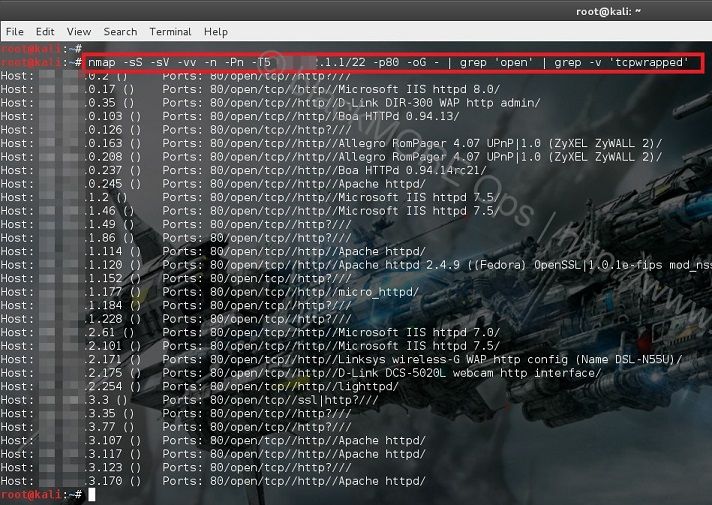Image resolution: width=712 pixels, height=505 pixels.
Task: Select '80/open/tcp//ssl|http?///' text
Action: (294, 400)
